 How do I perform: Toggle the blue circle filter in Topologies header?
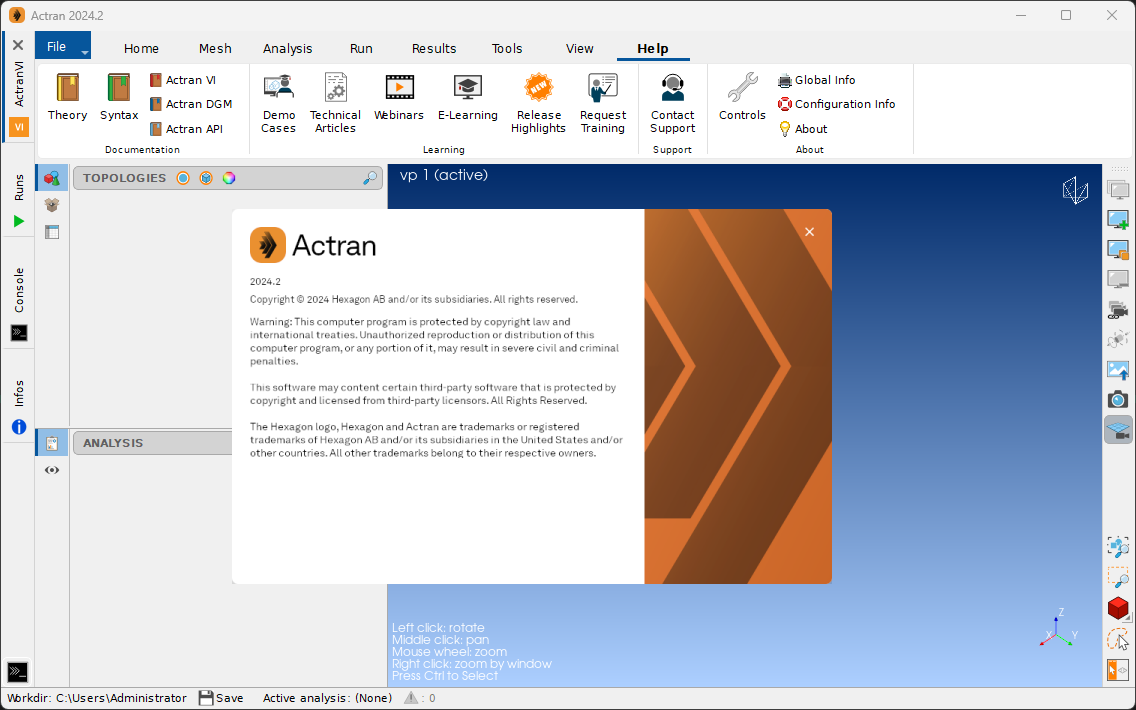coord(183,178)
